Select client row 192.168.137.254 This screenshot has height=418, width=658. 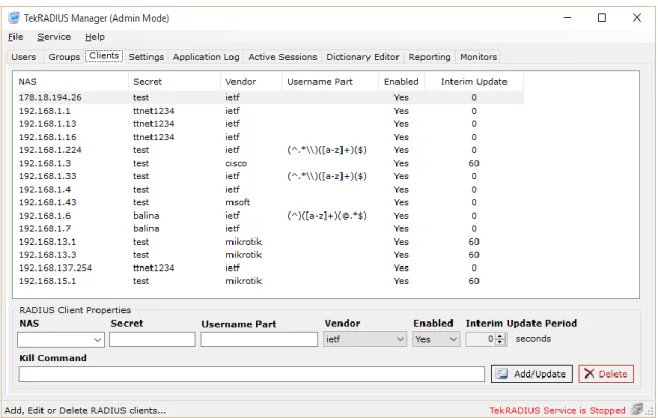click(x=269, y=268)
